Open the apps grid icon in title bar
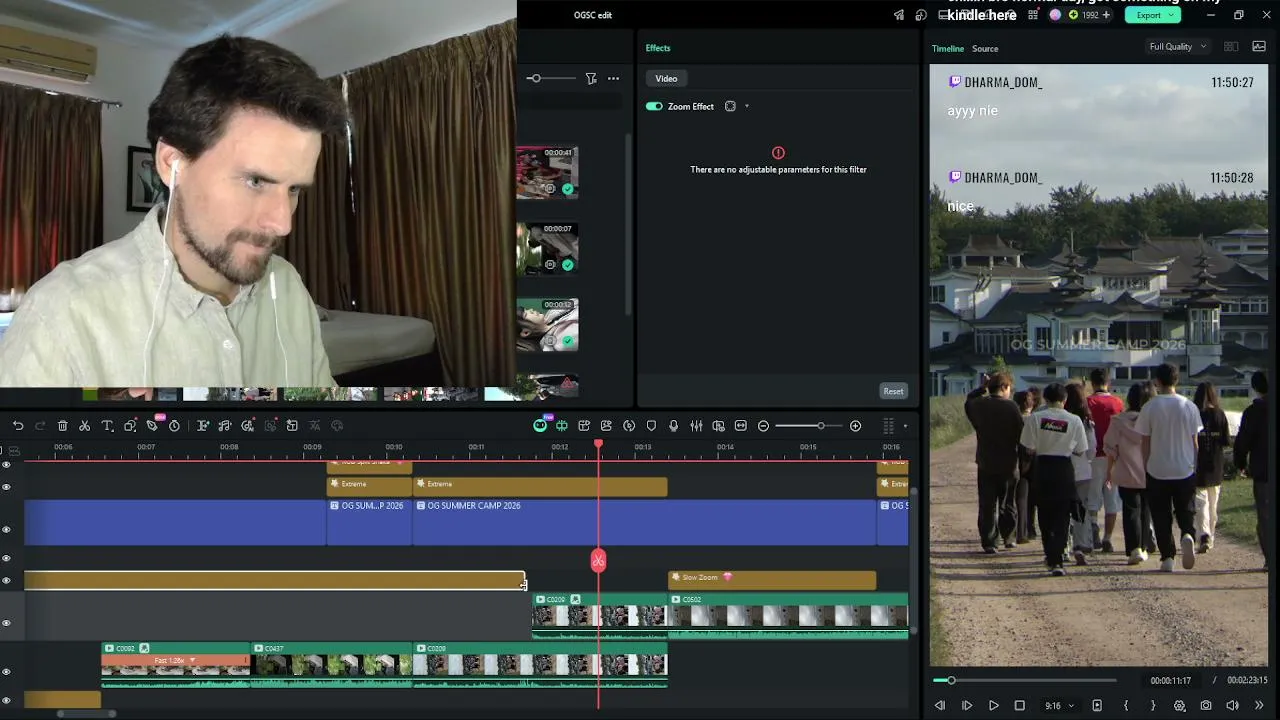This screenshot has width=1280, height=720. (x=1033, y=15)
